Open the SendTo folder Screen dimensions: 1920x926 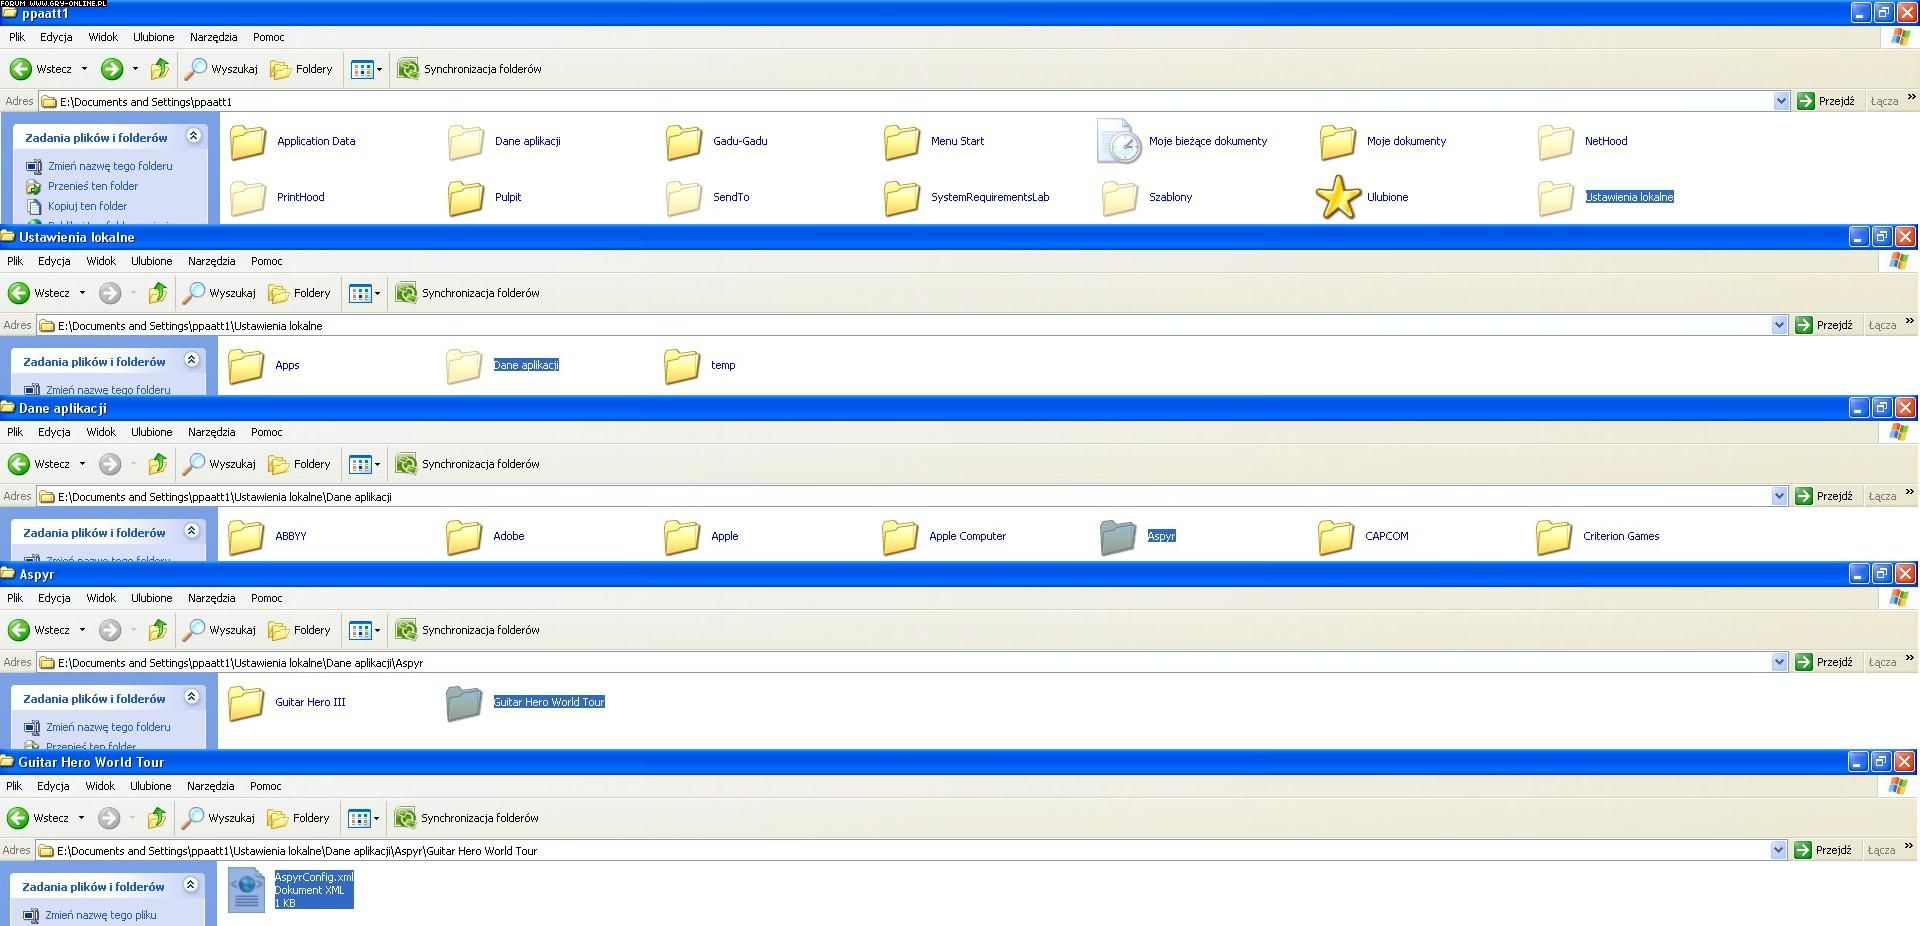[x=708, y=198]
